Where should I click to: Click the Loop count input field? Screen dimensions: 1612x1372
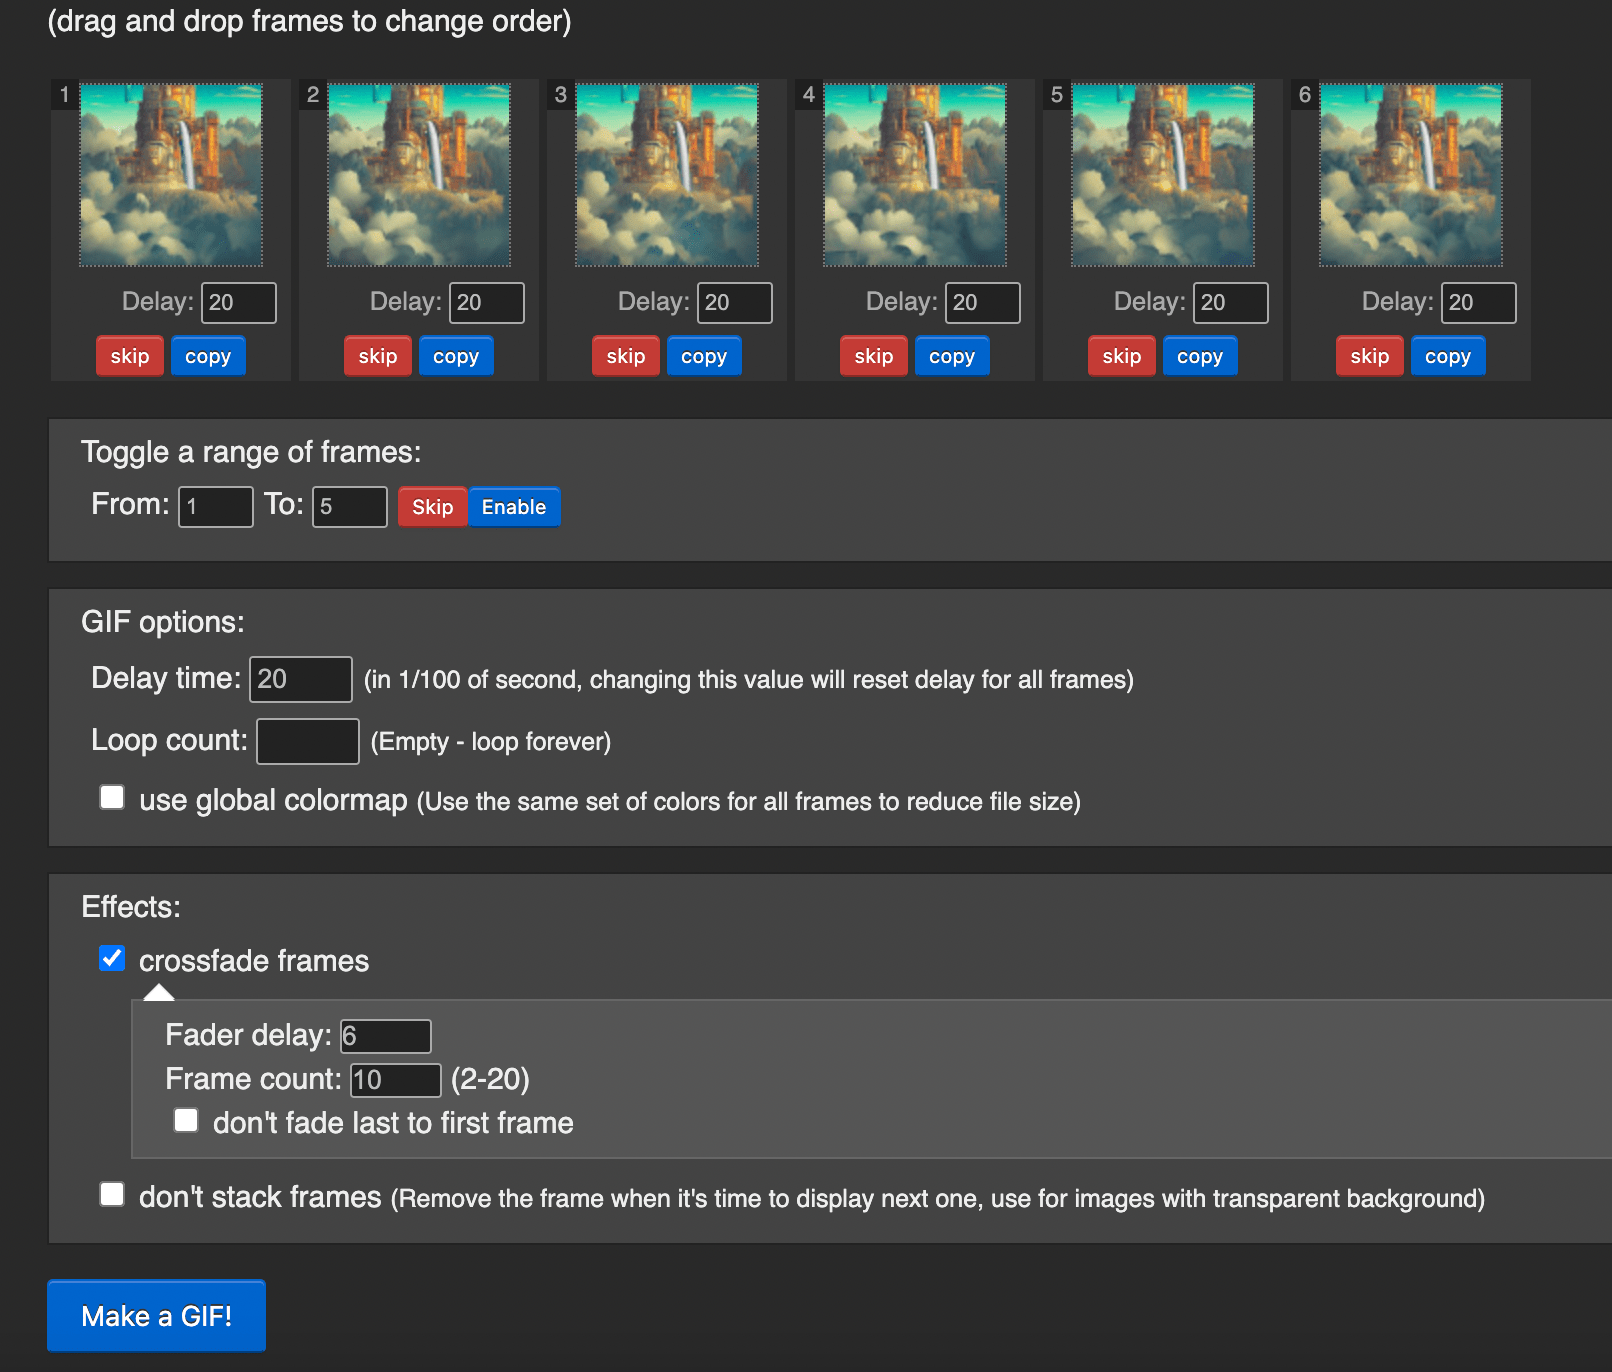[x=308, y=740]
